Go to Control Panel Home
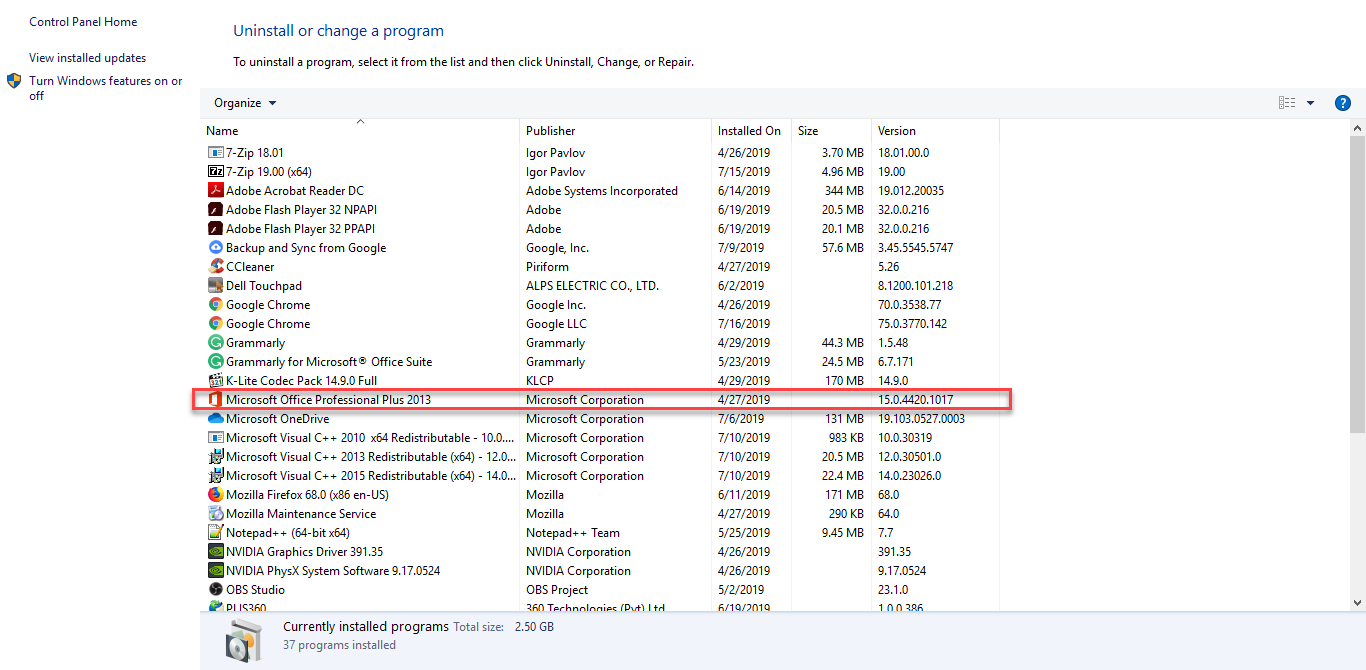 coord(83,22)
